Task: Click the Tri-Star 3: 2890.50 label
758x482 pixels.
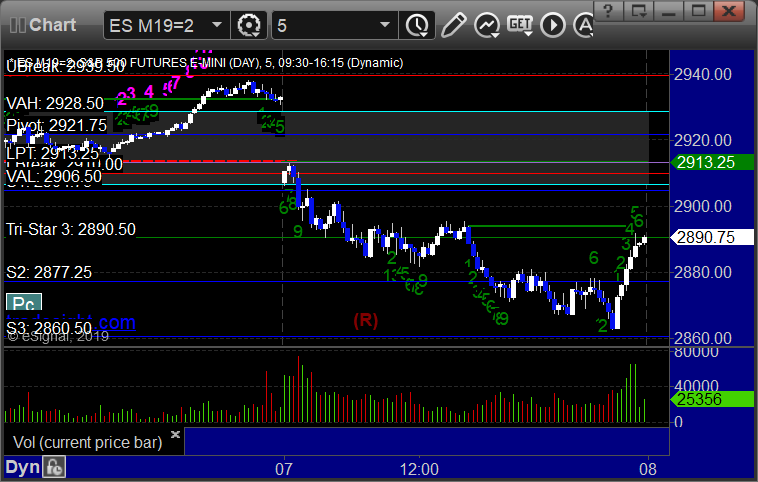Action: coord(71,229)
